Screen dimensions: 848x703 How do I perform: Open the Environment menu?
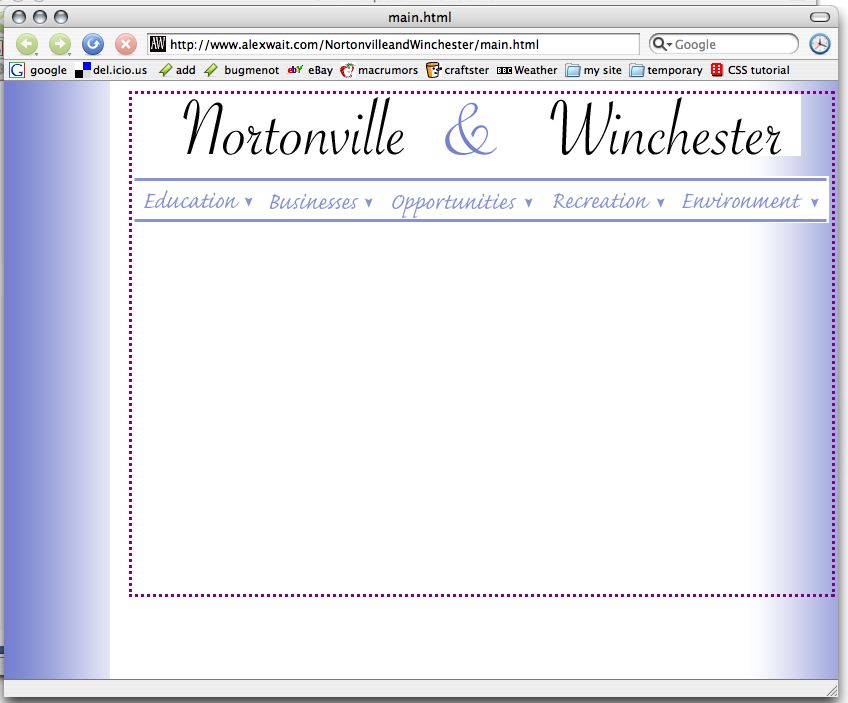coord(740,201)
